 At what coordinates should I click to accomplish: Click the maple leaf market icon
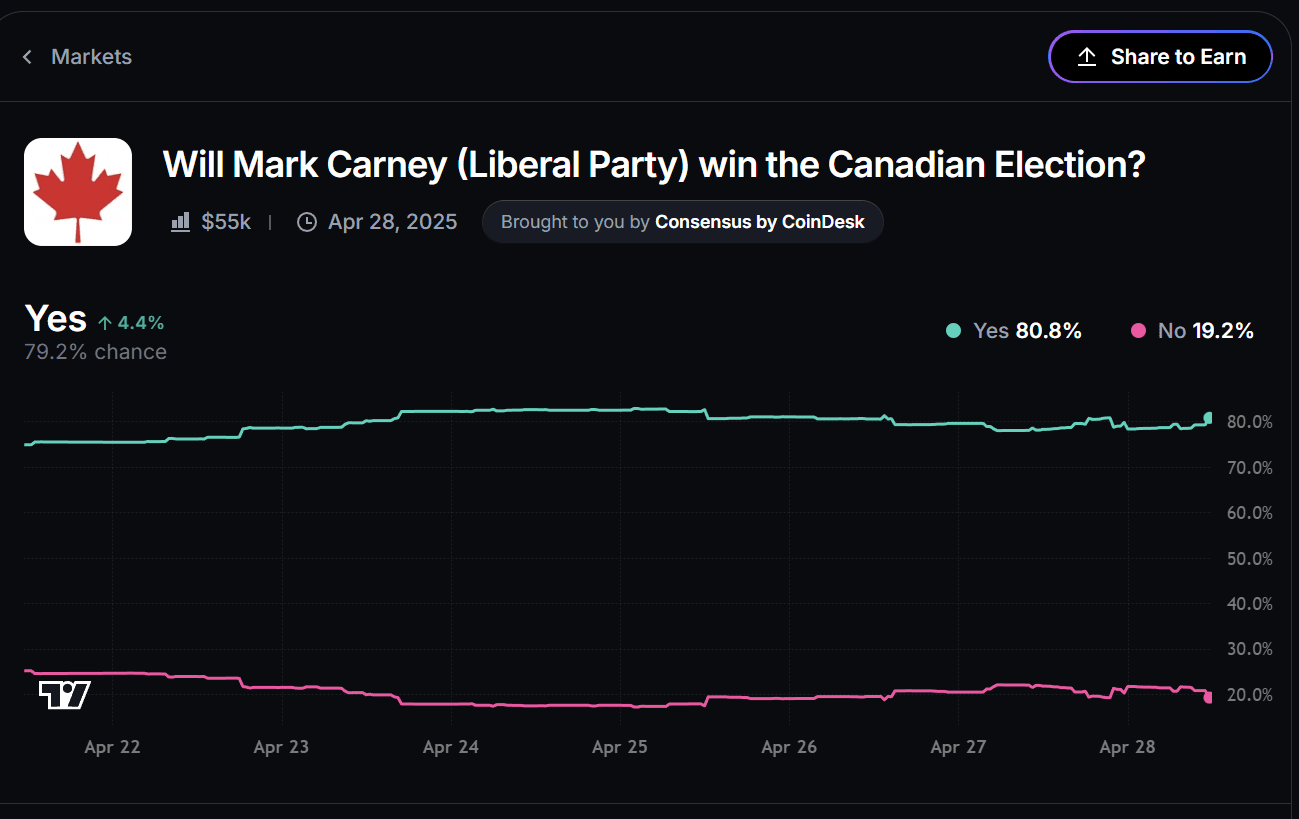pos(77,191)
